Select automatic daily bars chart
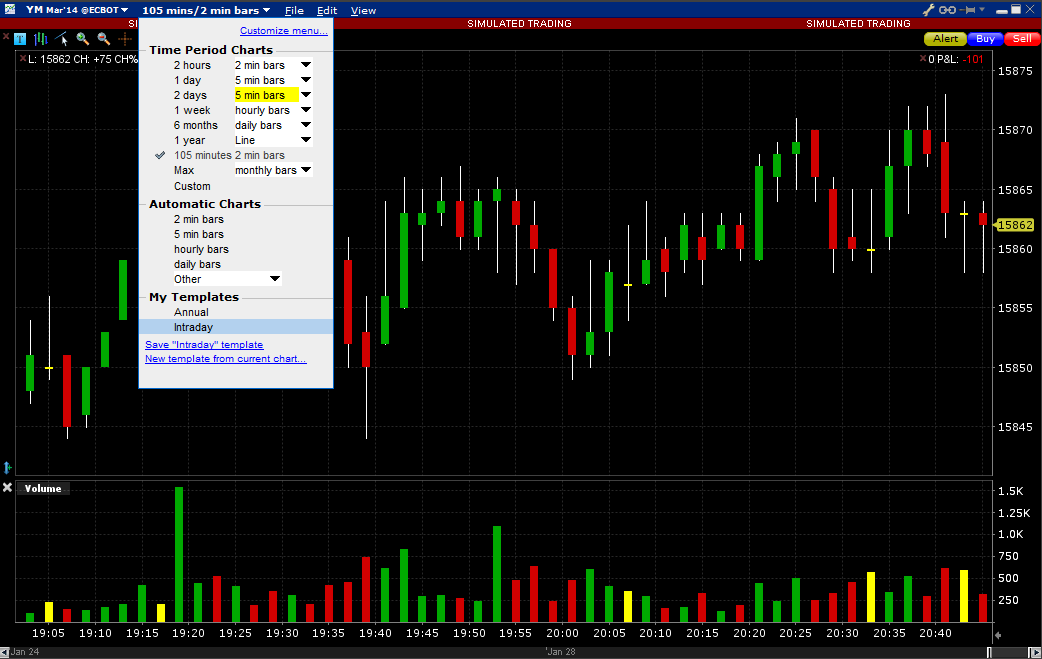The width and height of the screenshot is (1042, 659). (x=197, y=264)
